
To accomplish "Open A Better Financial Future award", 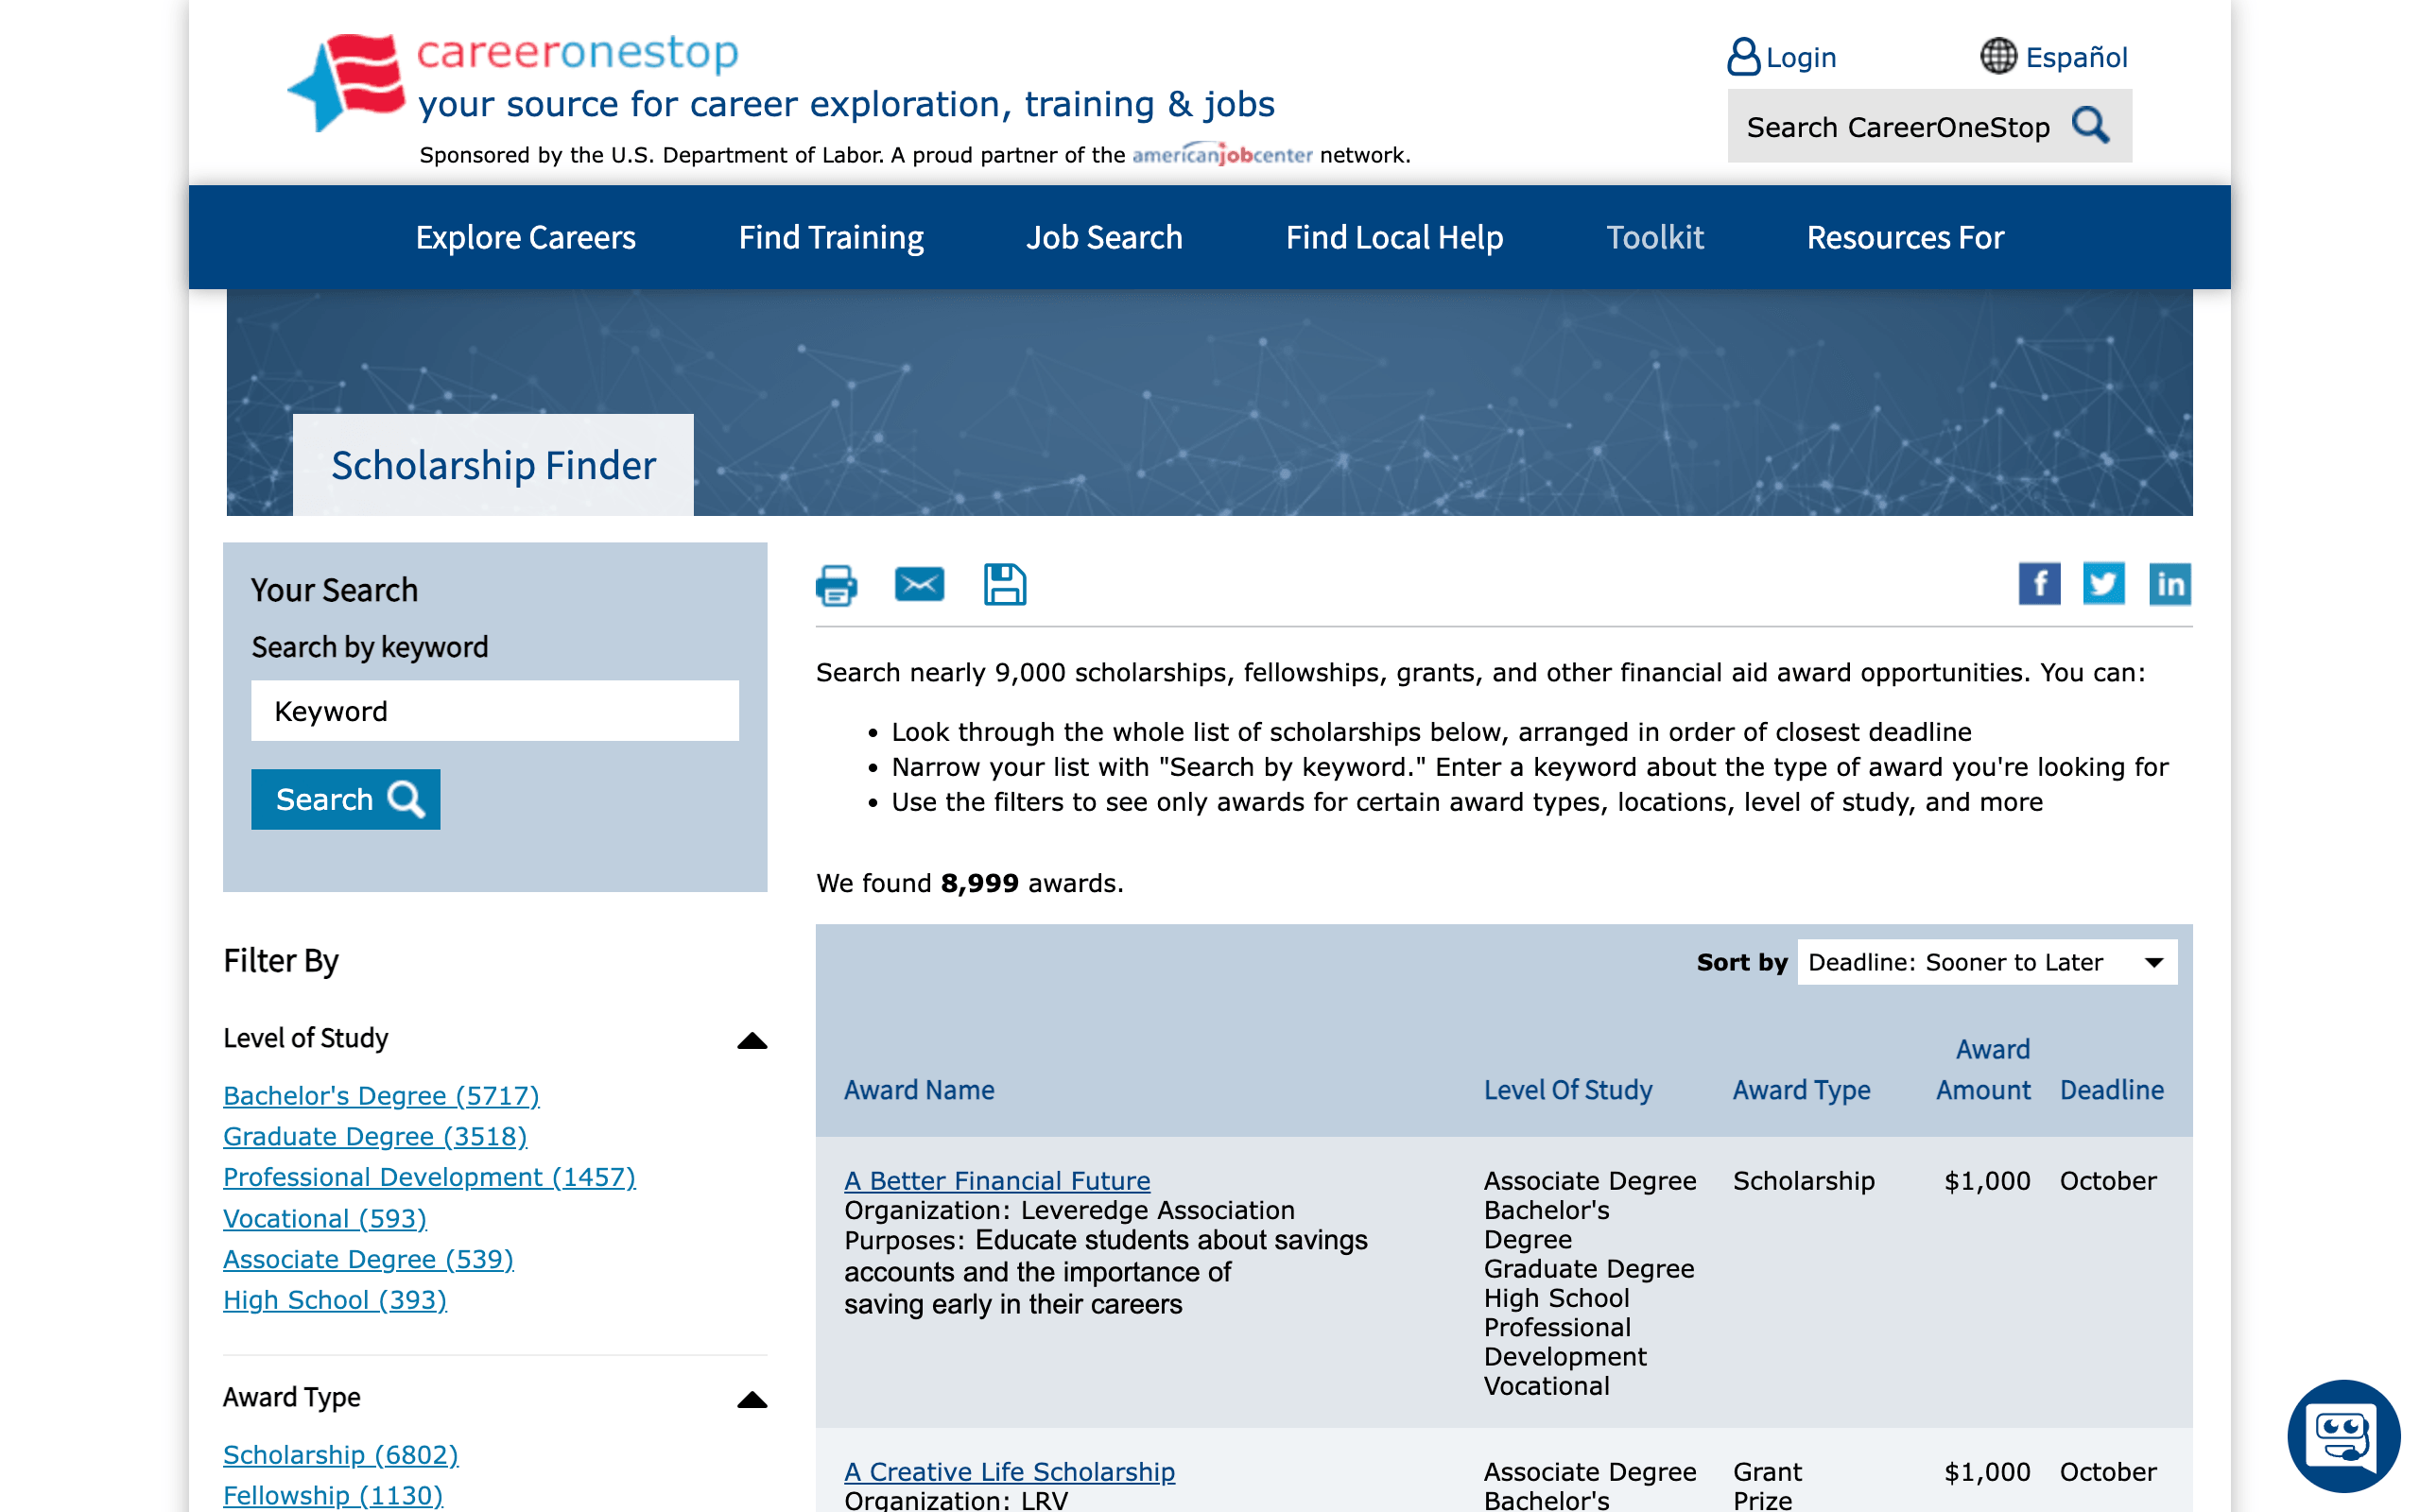I will click(996, 1180).
